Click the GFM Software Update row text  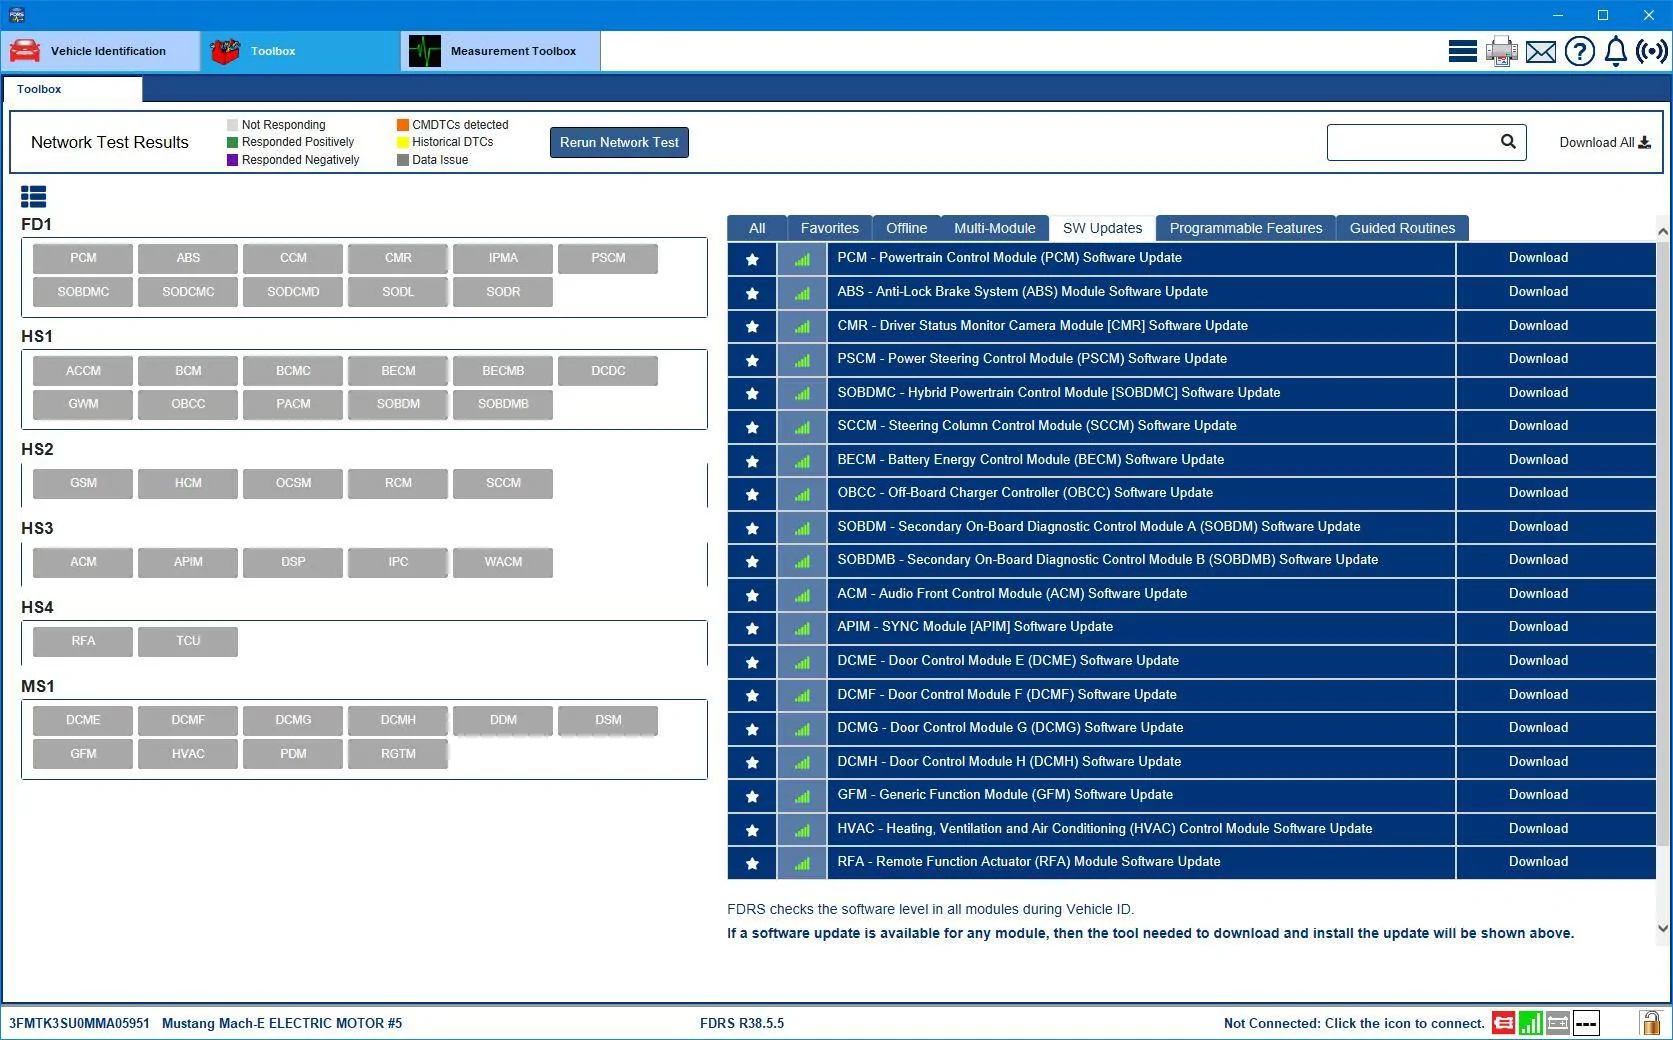(1005, 795)
